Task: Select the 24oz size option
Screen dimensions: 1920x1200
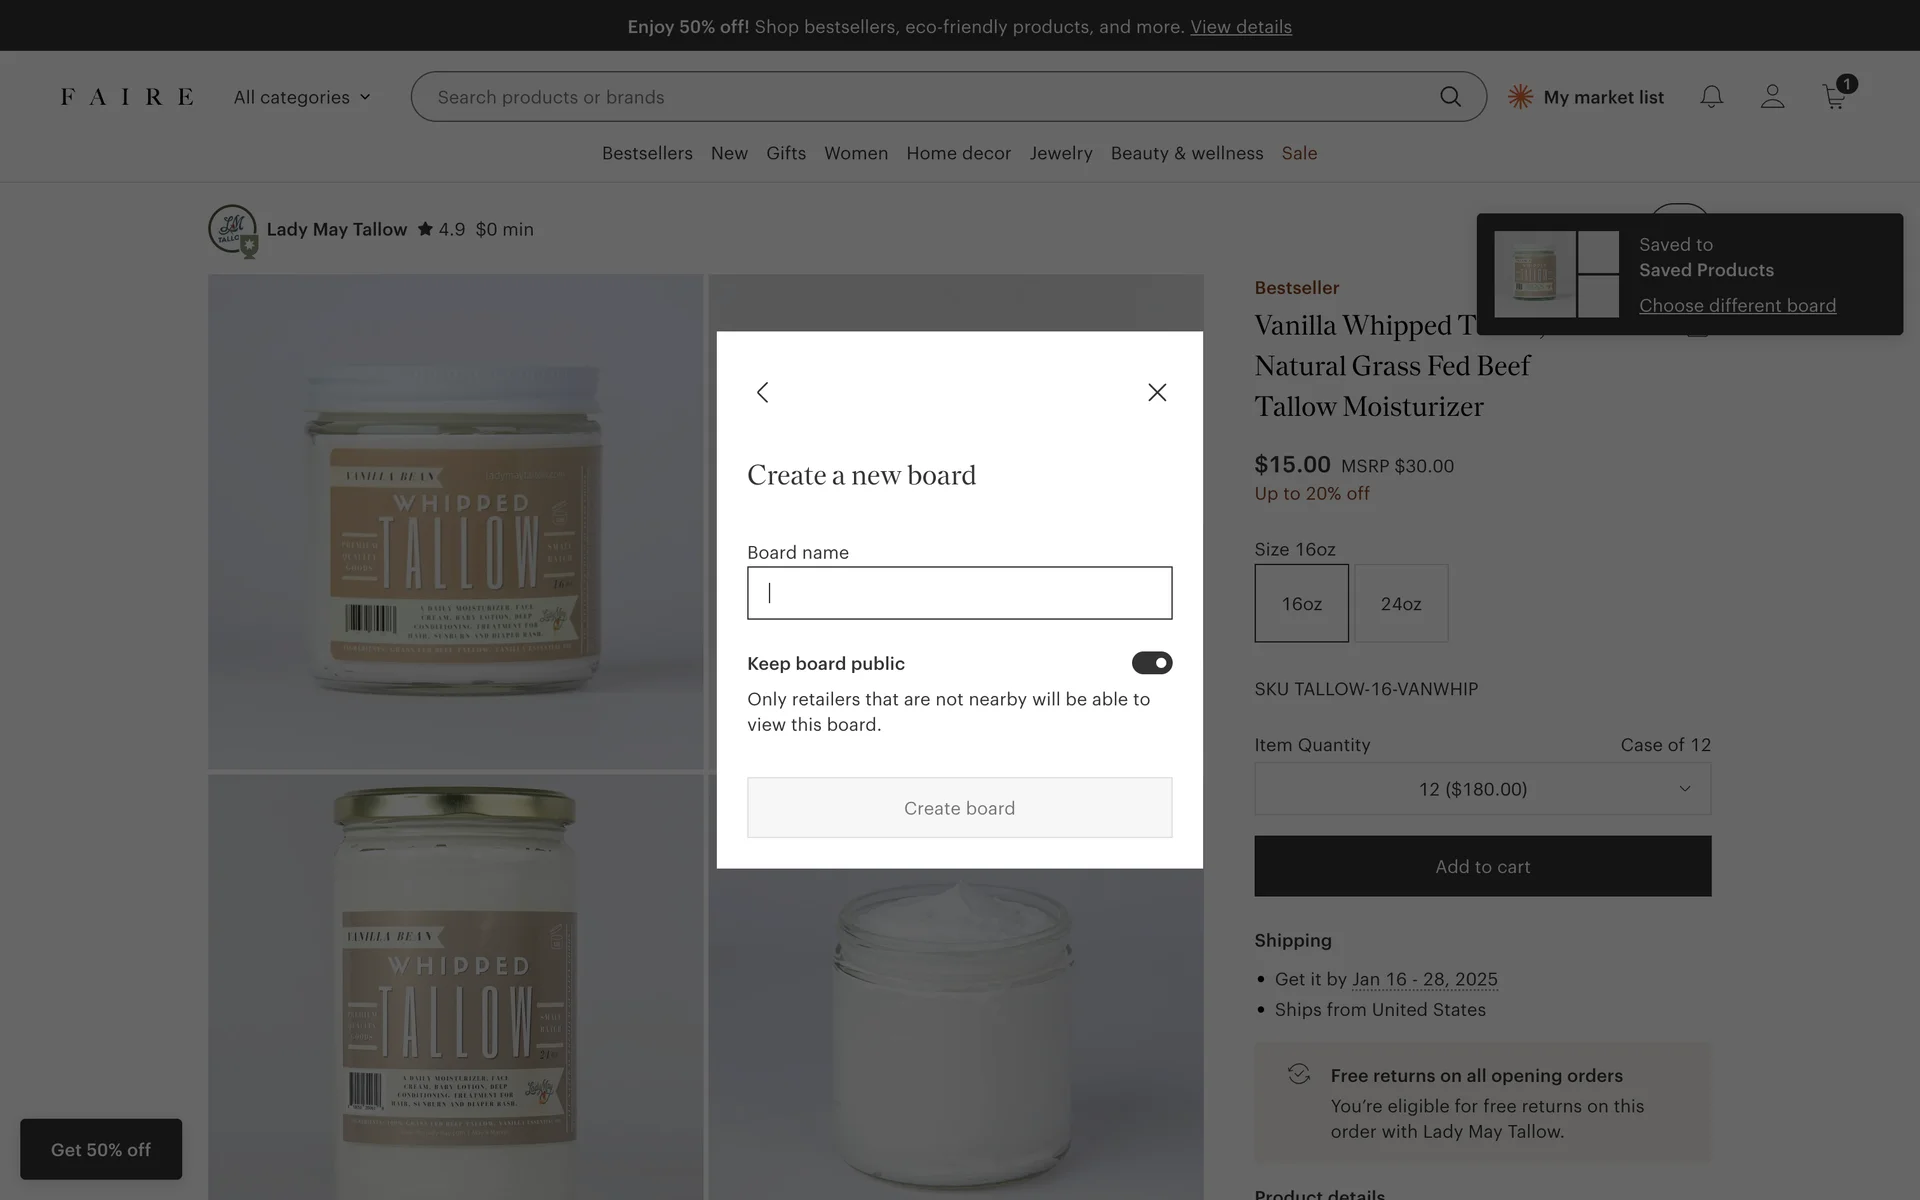Action: 1400,603
